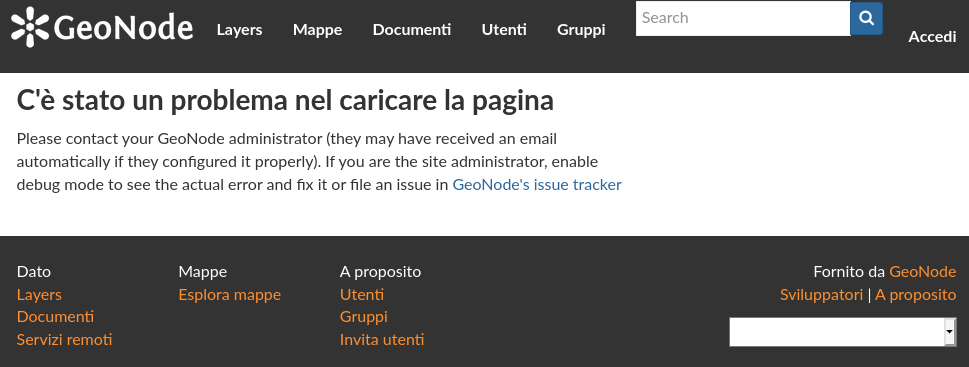This screenshot has width=969, height=367.
Task: Open the footer Gruppi link
Action: (x=363, y=317)
